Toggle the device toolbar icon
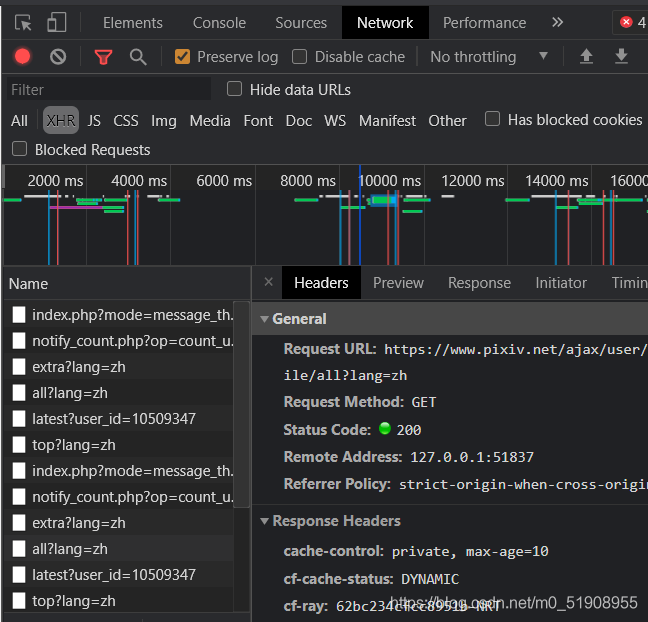Image resolution: width=648 pixels, height=622 pixels. 57,22
